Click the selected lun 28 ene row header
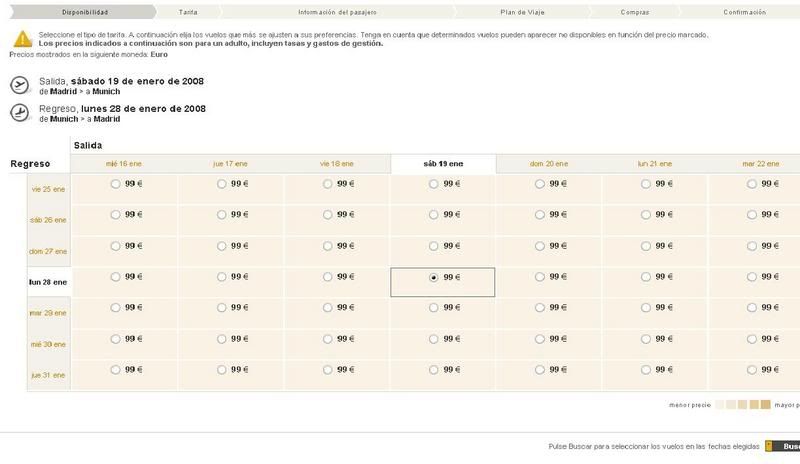Screen dimensions: 800x464 tap(48, 282)
